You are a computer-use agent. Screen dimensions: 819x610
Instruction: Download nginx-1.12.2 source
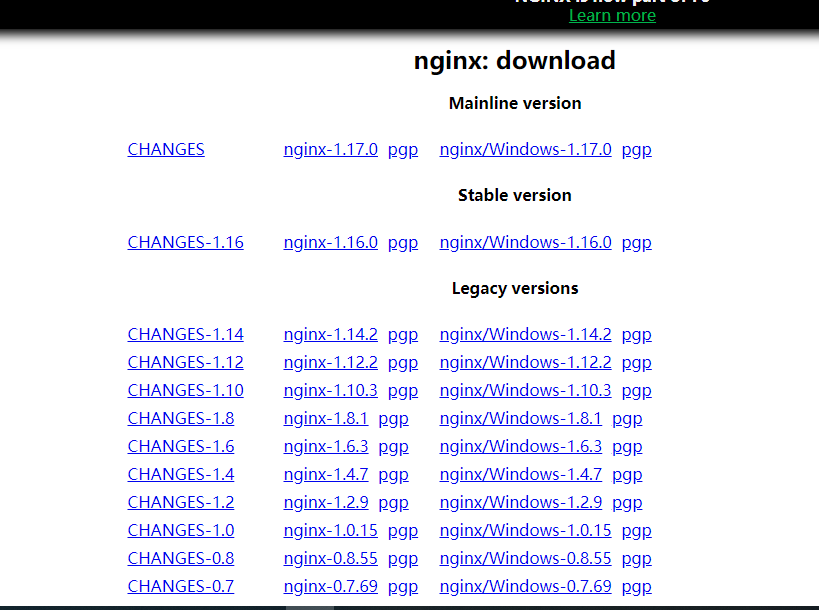(331, 362)
